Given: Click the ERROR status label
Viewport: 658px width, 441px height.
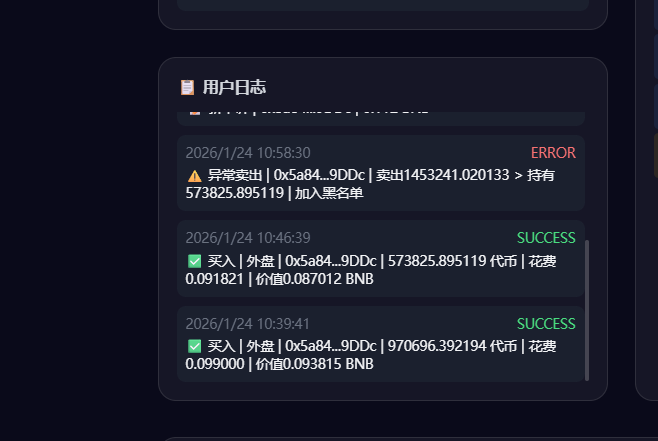Looking at the screenshot, I should point(553,153).
